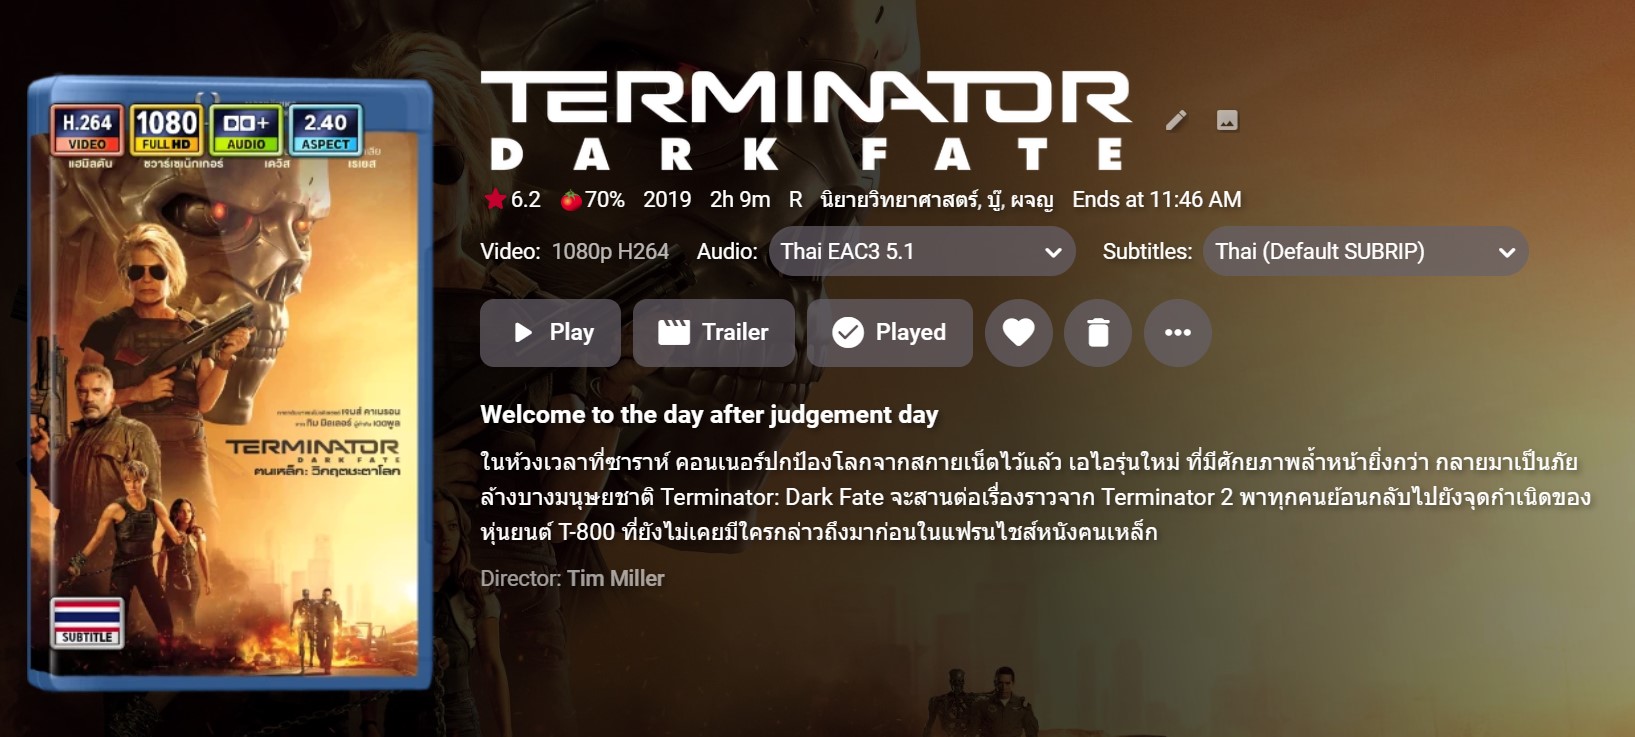The image size is (1635, 737).
Task: Click the tomato critic rating icon
Action: [571, 200]
